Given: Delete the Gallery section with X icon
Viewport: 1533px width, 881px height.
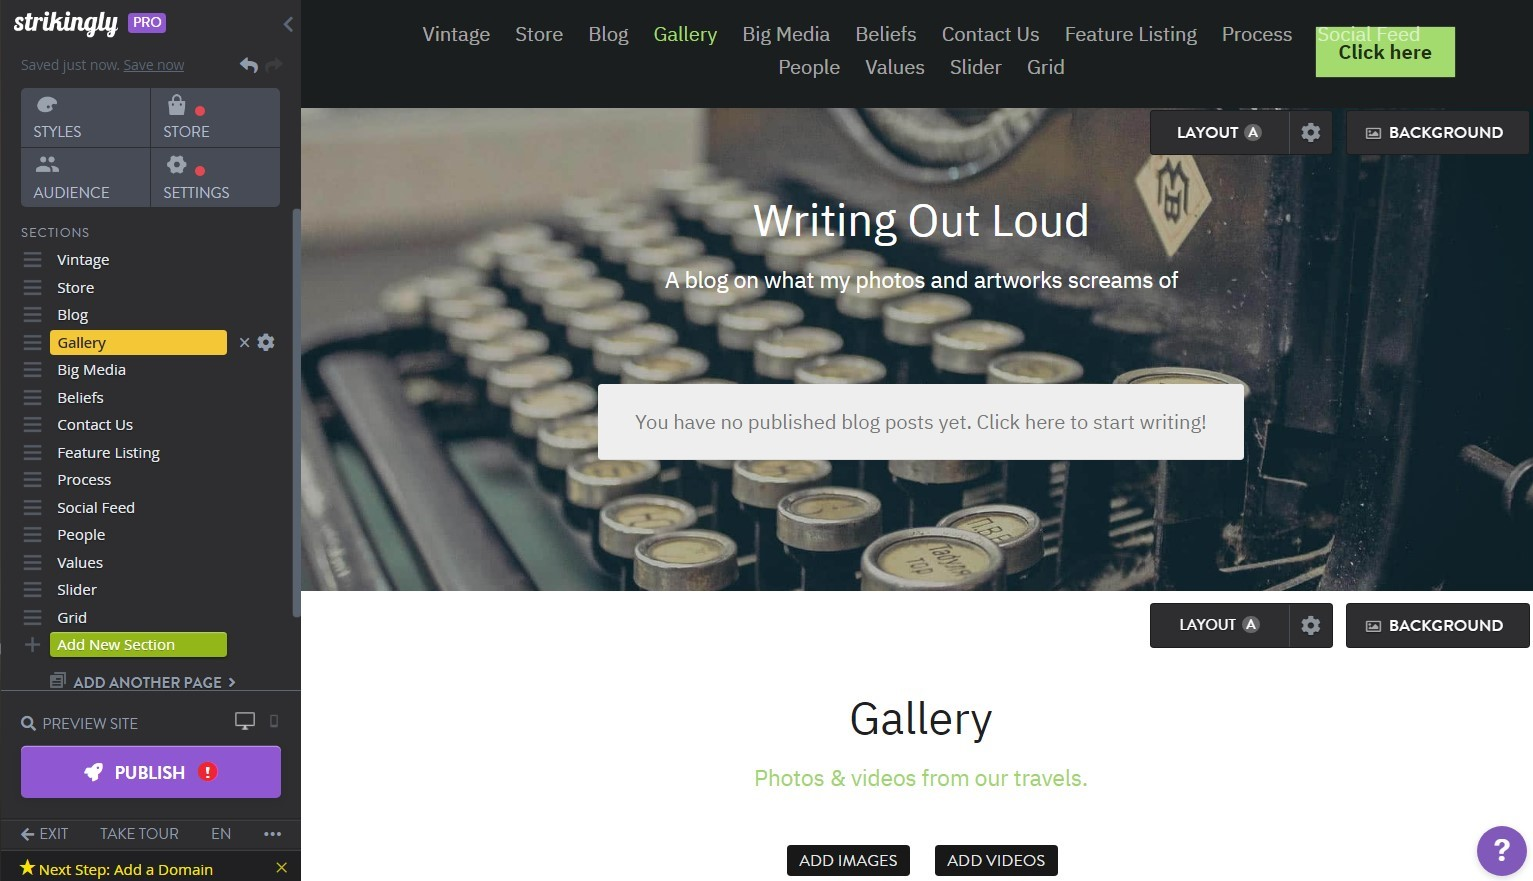Looking at the screenshot, I should [244, 342].
